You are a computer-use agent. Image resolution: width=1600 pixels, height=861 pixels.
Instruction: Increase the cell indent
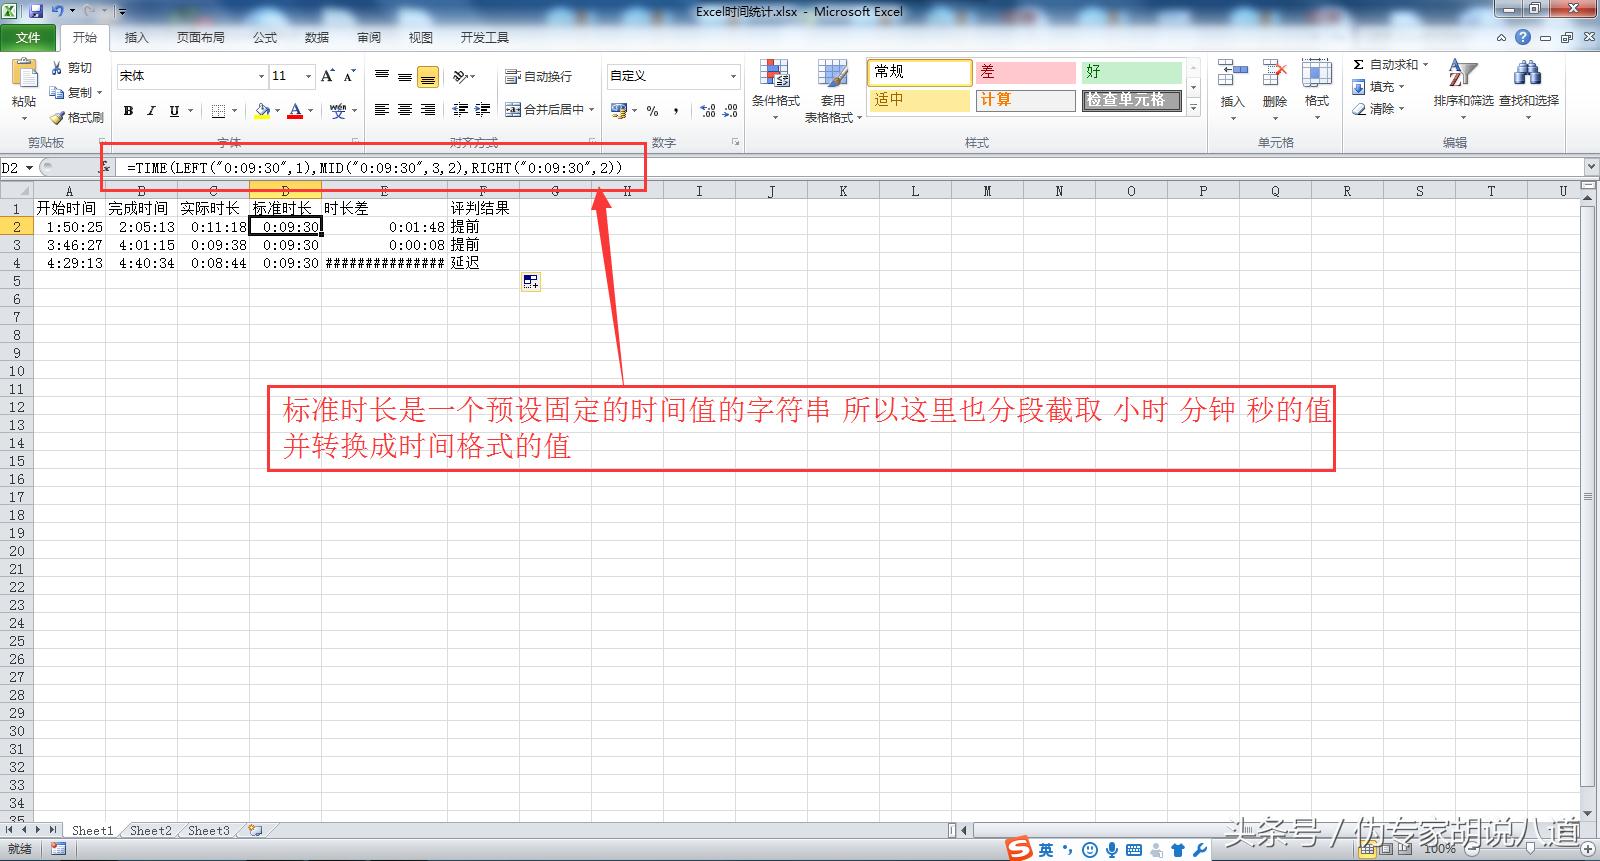click(483, 110)
